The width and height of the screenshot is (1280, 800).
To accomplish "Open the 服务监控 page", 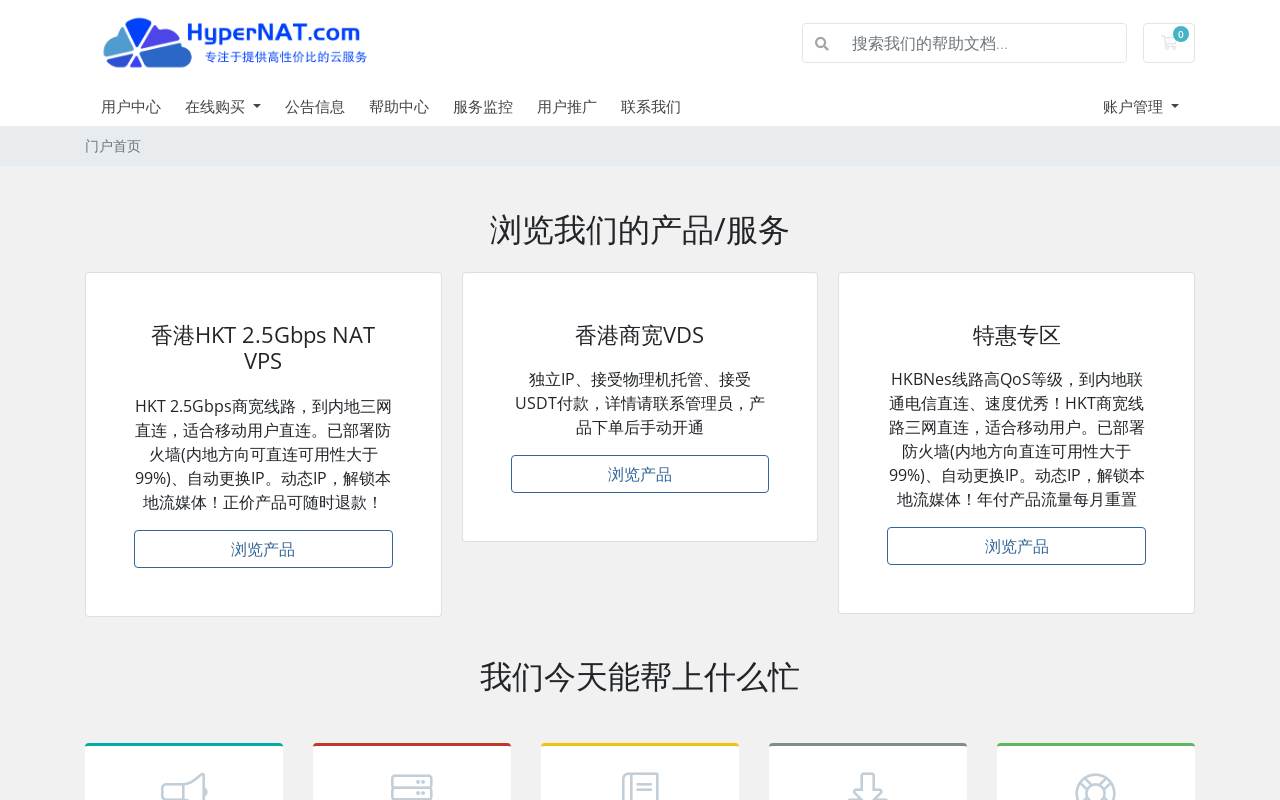I will [483, 107].
